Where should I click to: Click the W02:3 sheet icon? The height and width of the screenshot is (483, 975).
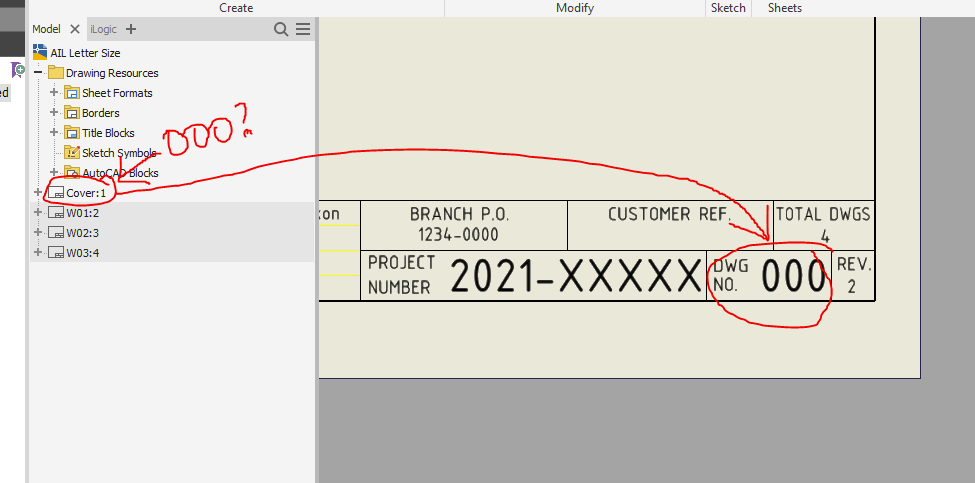click(x=57, y=233)
